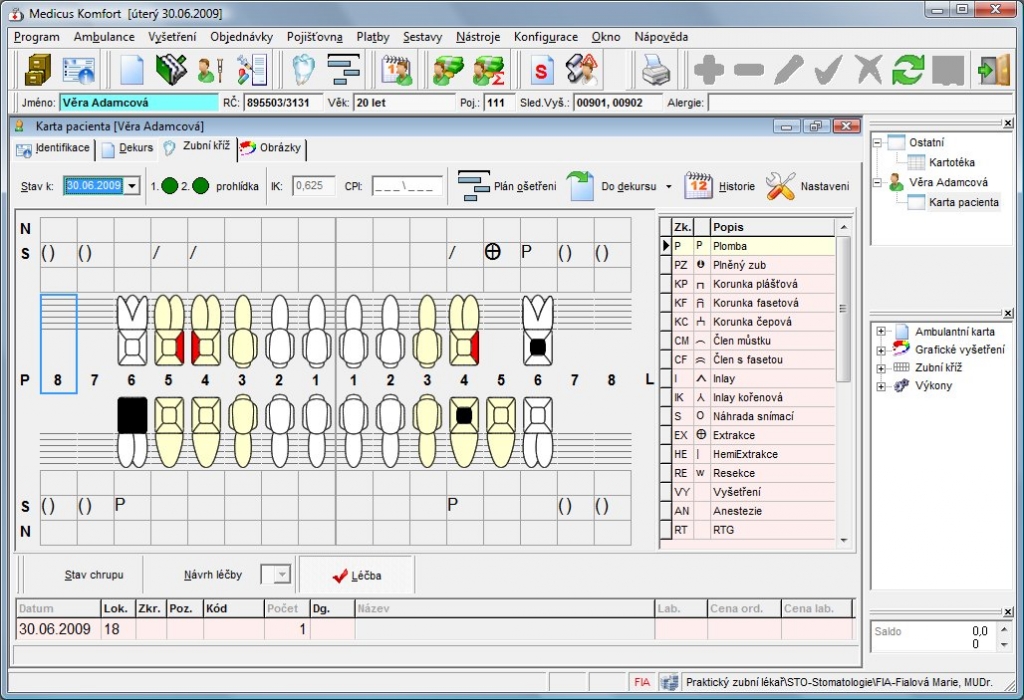Click the Stav chrupu button
The width and height of the screenshot is (1024, 700).
click(94, 575)
